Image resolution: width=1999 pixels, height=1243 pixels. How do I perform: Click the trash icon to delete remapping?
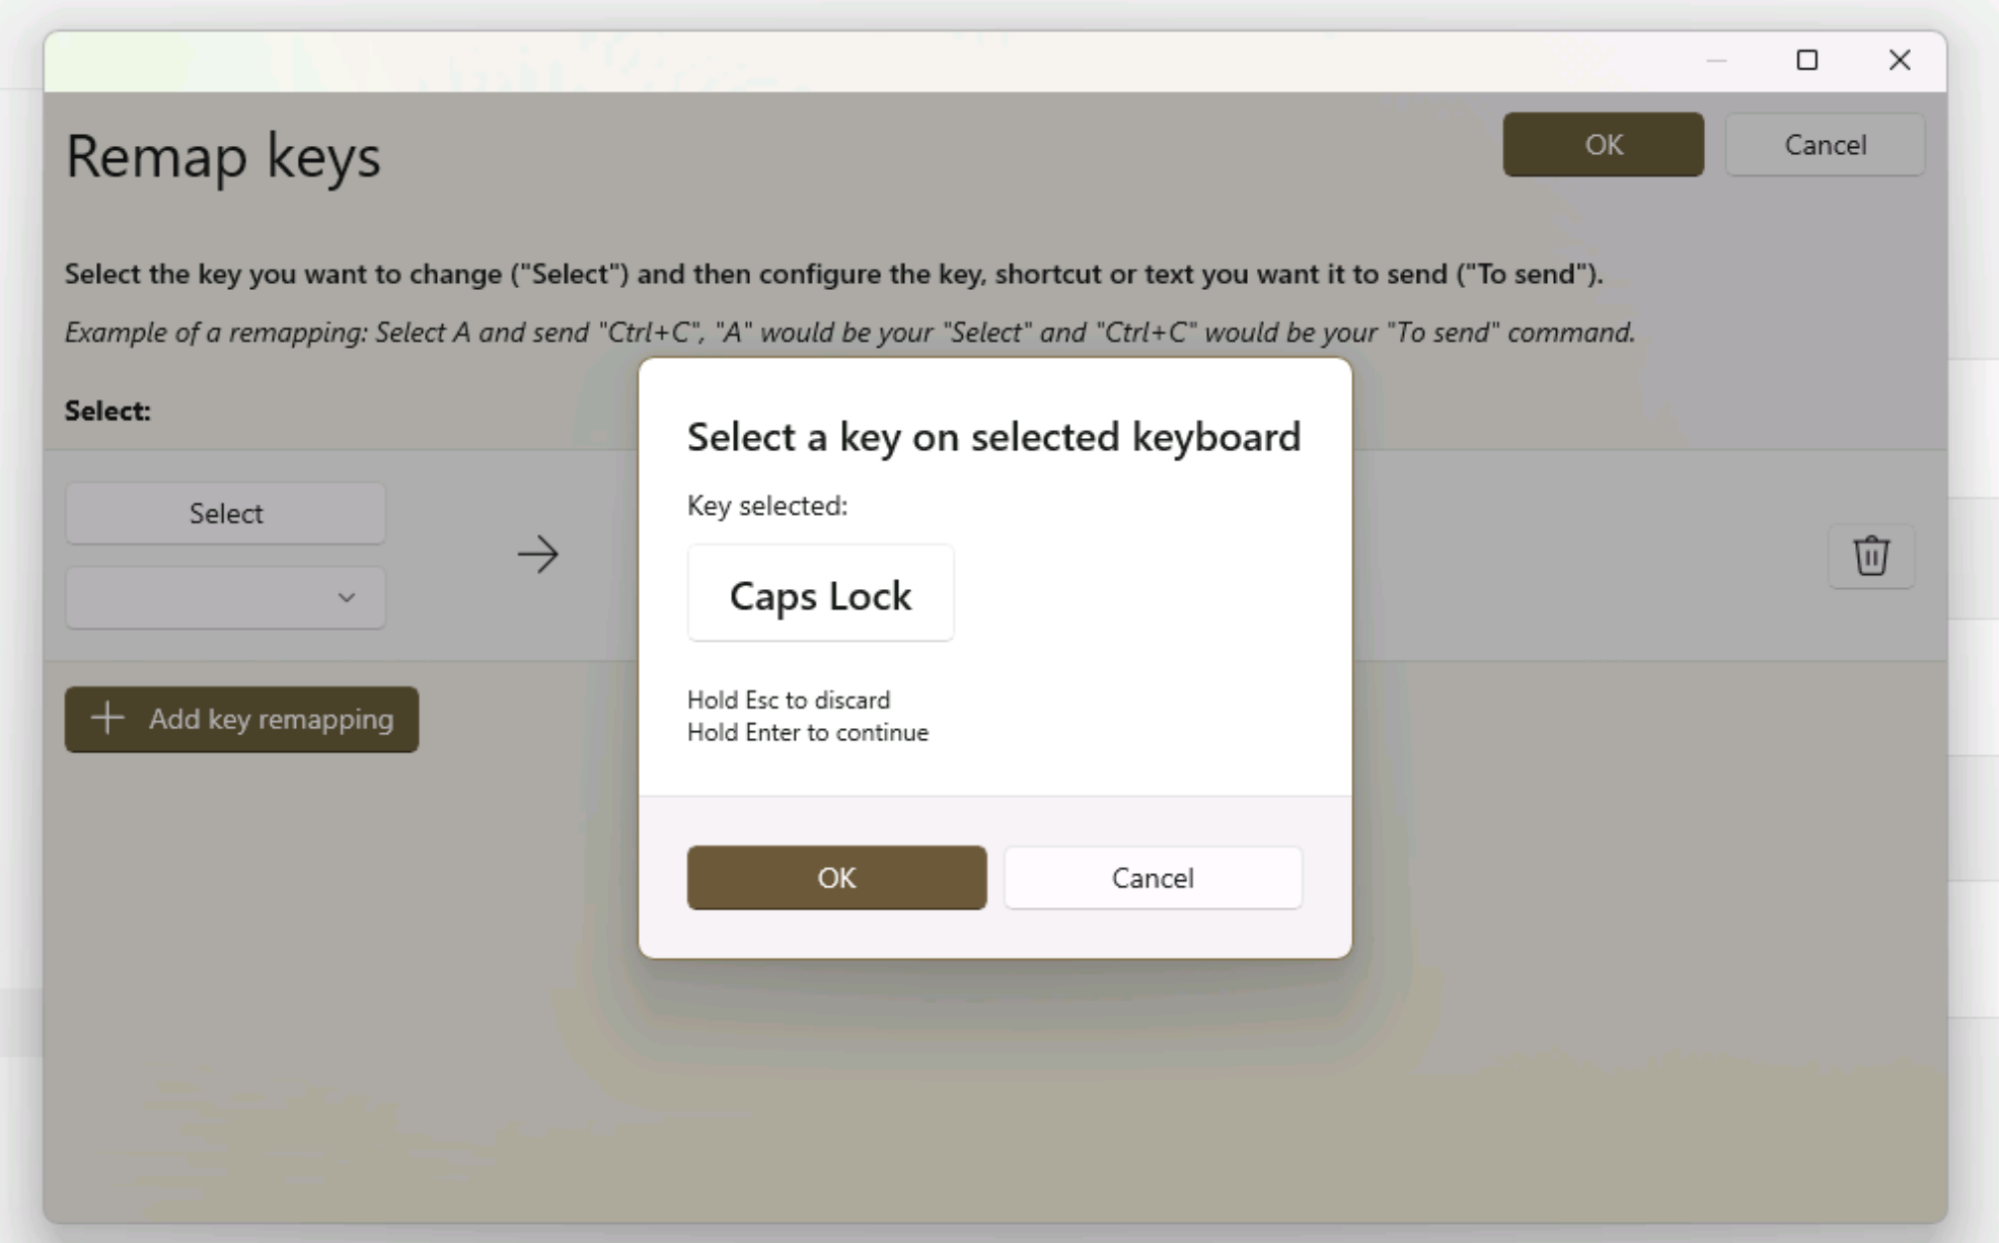[1871, 556]
